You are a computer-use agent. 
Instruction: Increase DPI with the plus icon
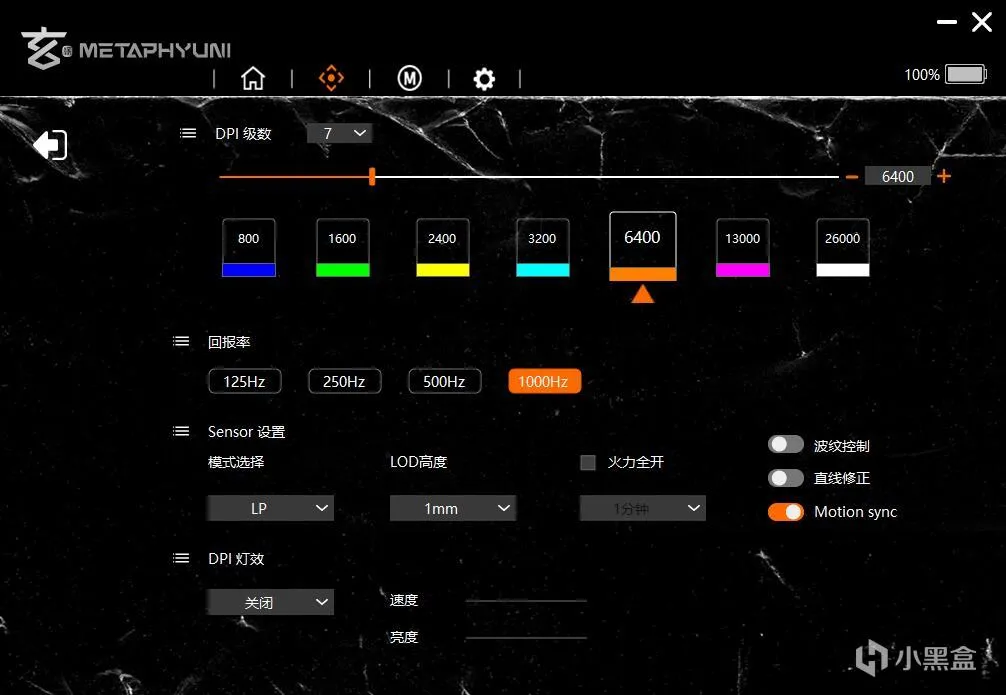944,176
